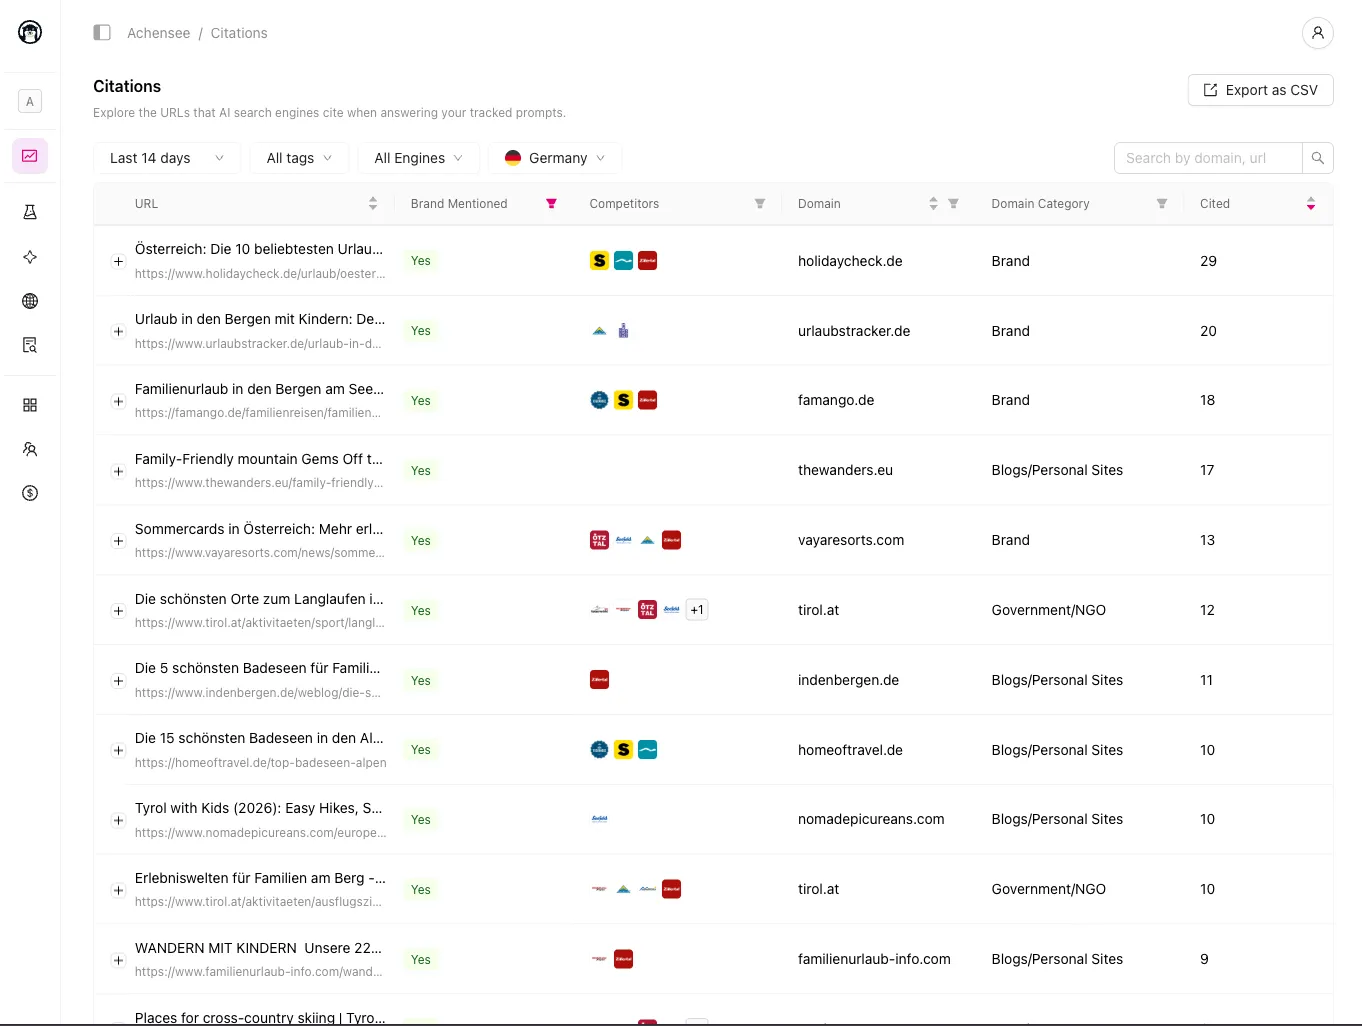The image size is (1362, 1026).
Task: Toggle the Domain Category filter icon
Action: (x=1162, y=204)
